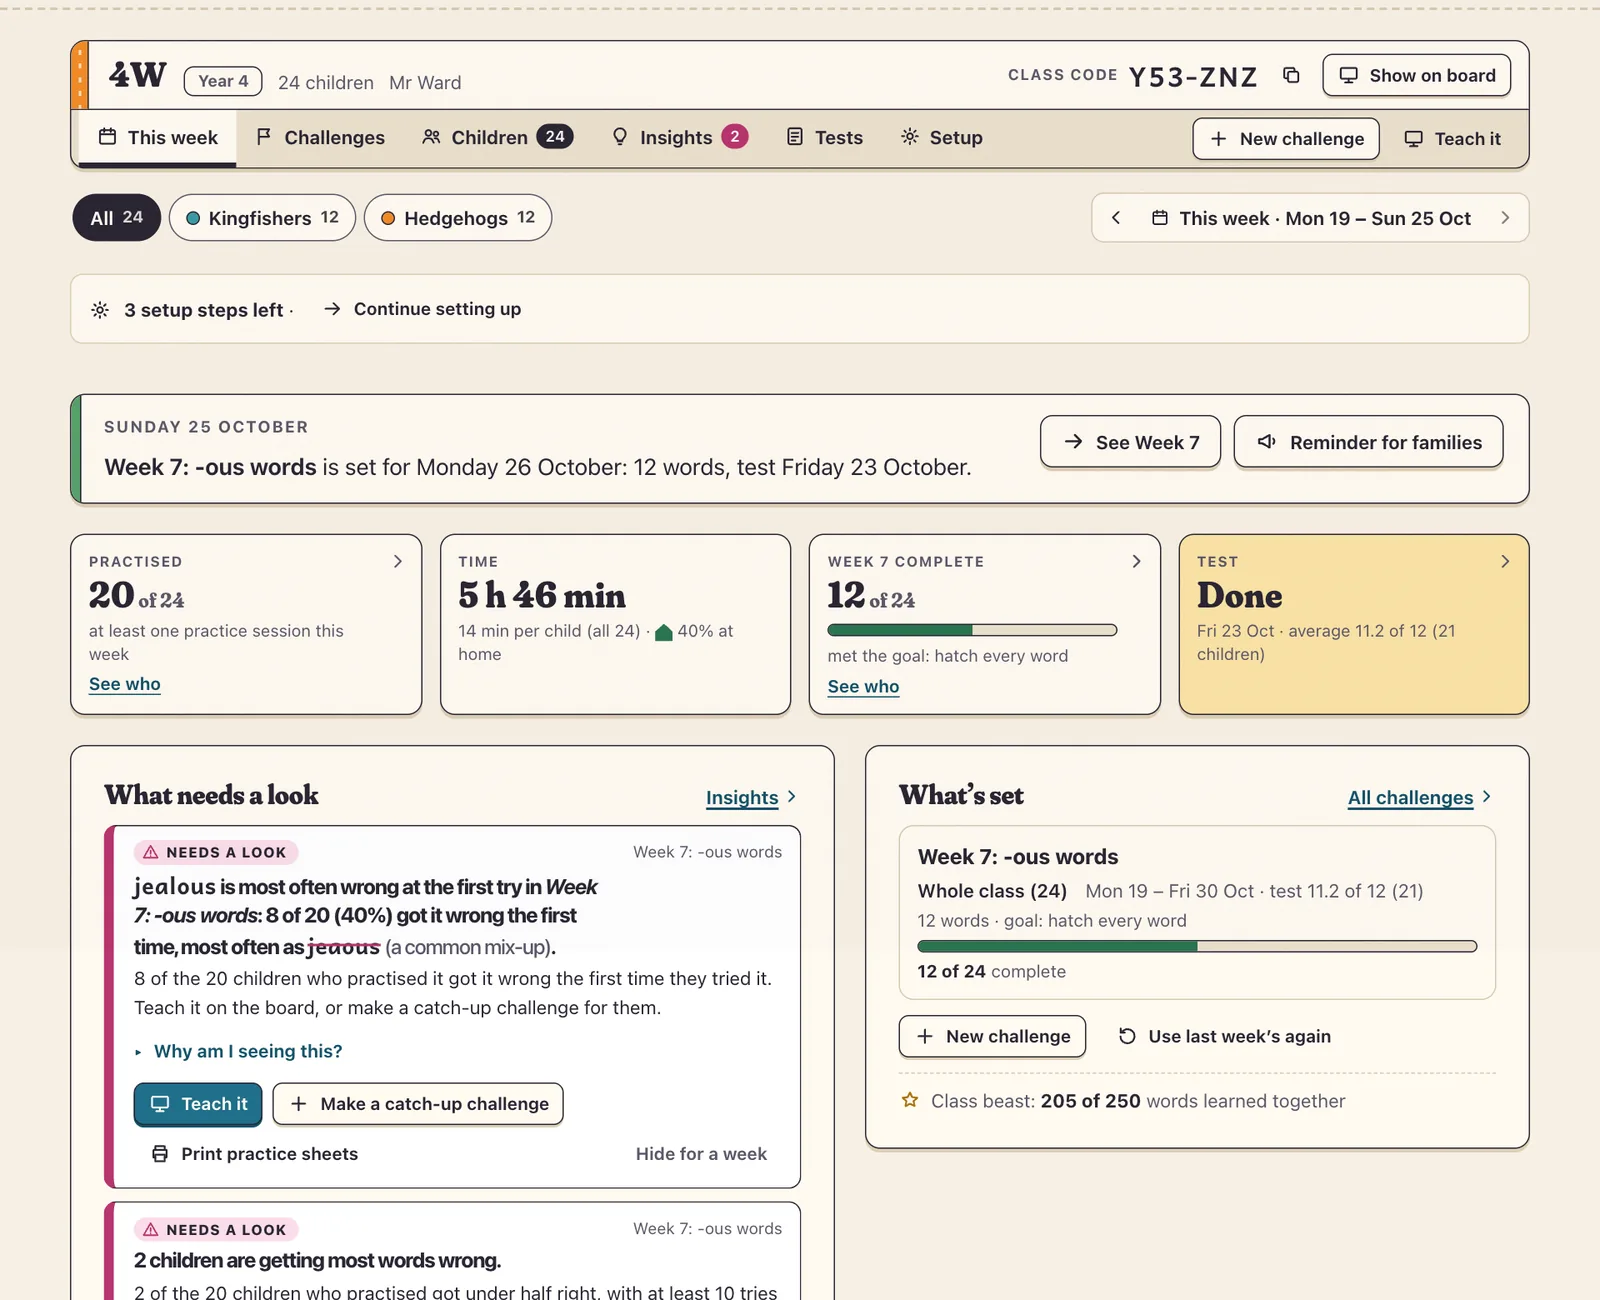Click the Insights lightbulb icon

(620, 137)
